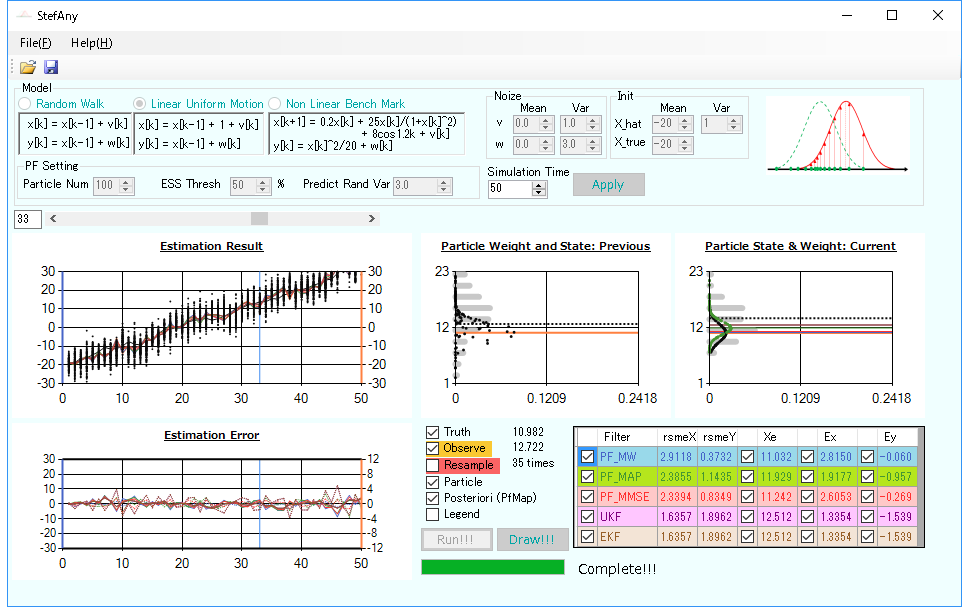The height and width of the screenshot is (614, 969).
Task: Open the File menu
Action: 35,43
